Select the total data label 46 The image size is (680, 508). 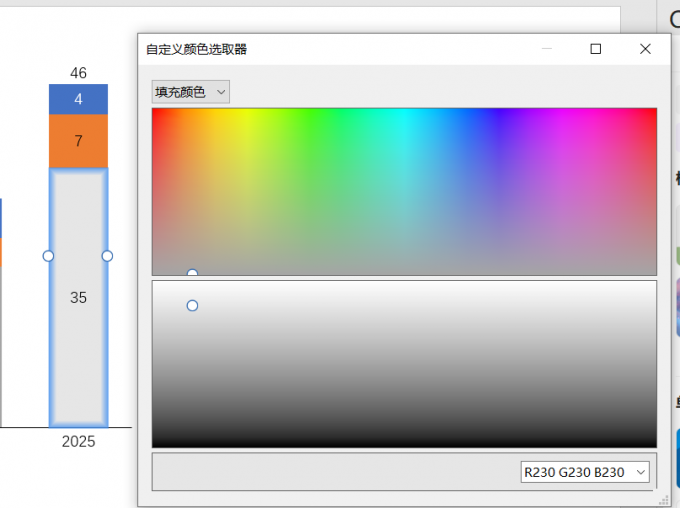(78, 73)
